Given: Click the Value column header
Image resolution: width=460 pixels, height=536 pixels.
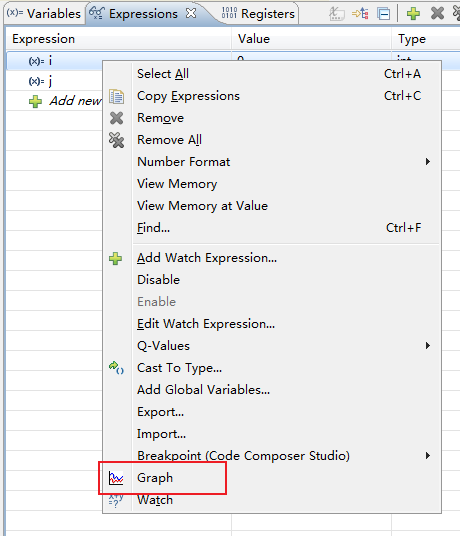Looking at the screenshot, I should (x=311, y=39).
